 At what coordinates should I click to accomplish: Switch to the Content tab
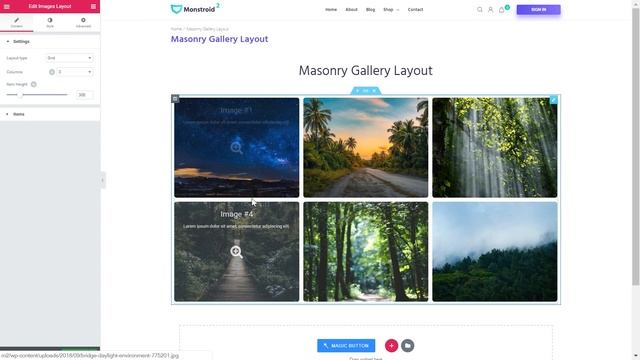pyautogui.click(x=17, y=22)
